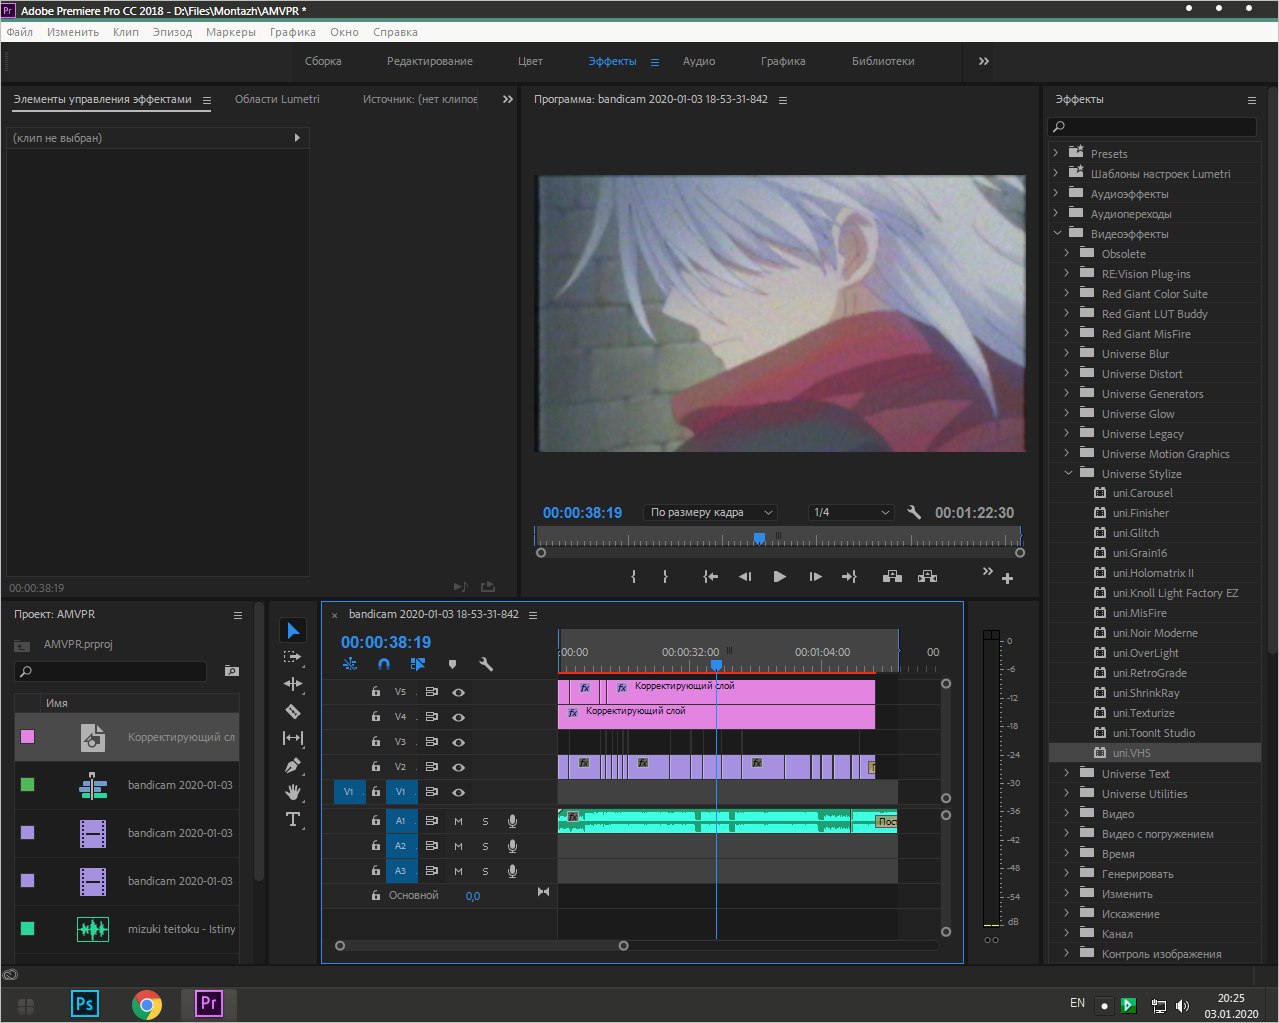This screenshot has height=1023, width=1279.
Task: Show more workspaces via double chevron
Action: point(984,61)
